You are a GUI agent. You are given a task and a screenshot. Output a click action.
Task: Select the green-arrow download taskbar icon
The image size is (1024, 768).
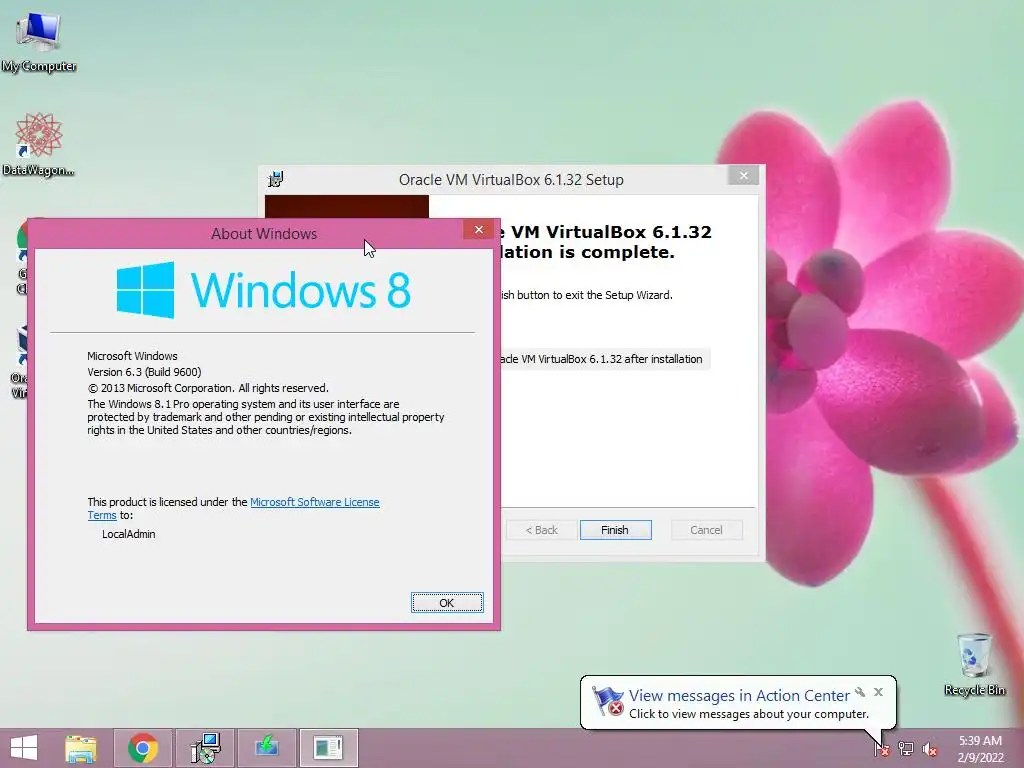click(267, 748)
